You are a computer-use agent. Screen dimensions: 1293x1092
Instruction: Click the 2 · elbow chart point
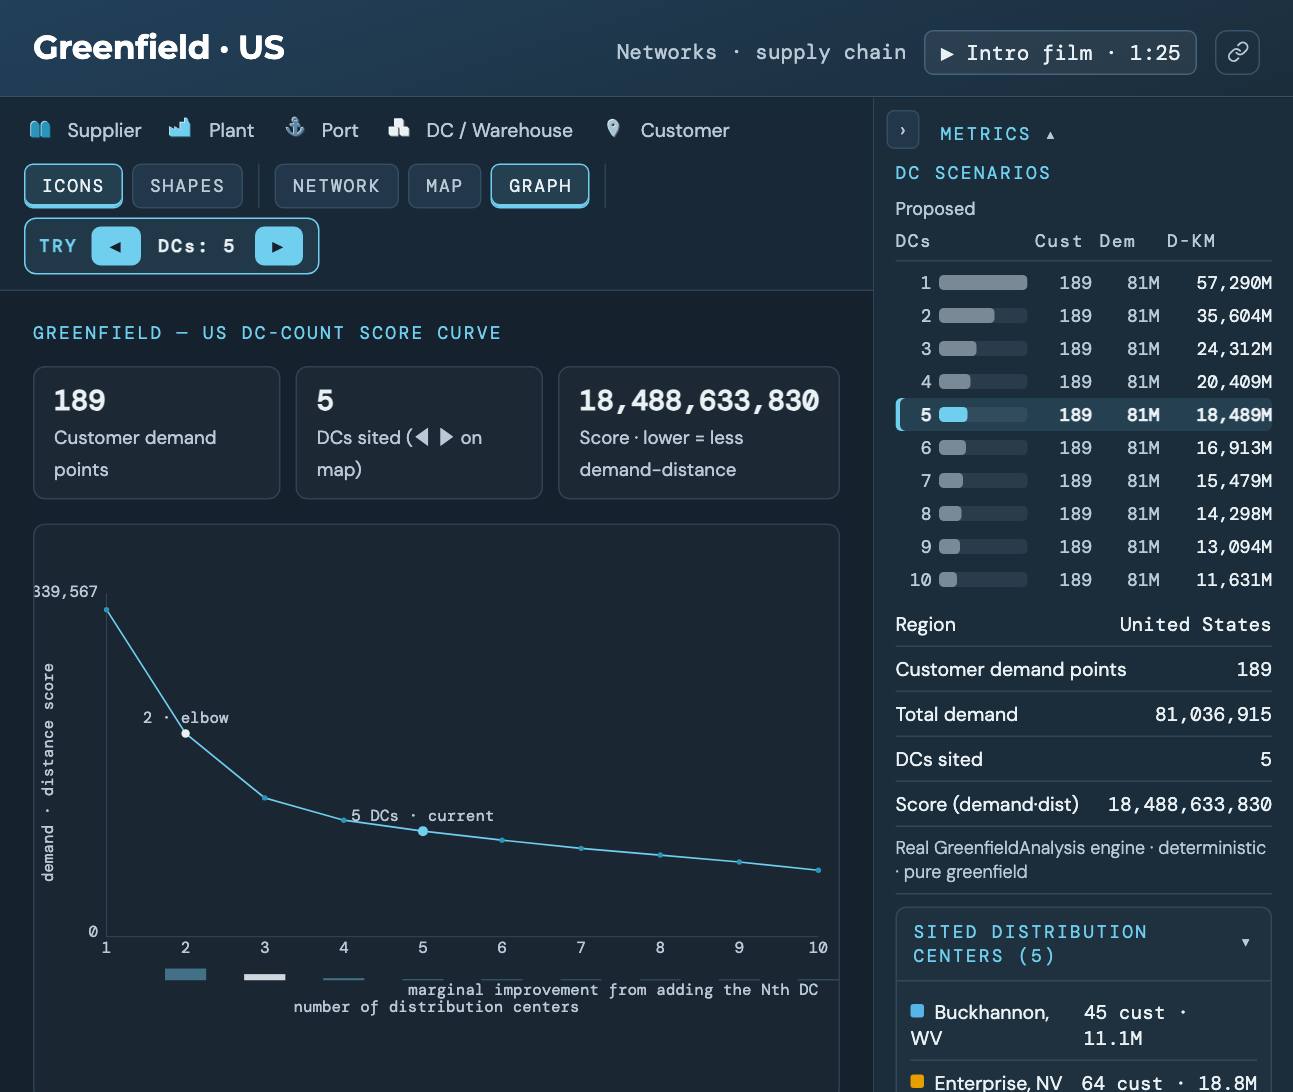(185, 734)
